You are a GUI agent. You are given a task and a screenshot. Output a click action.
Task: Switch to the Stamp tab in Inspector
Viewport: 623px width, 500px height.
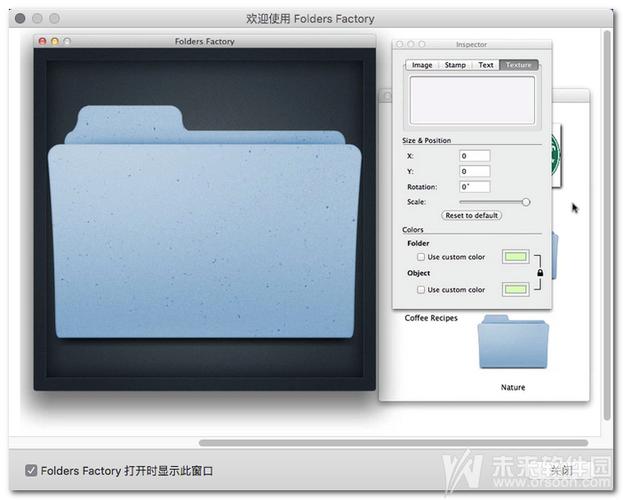click(x=455, y=65)
